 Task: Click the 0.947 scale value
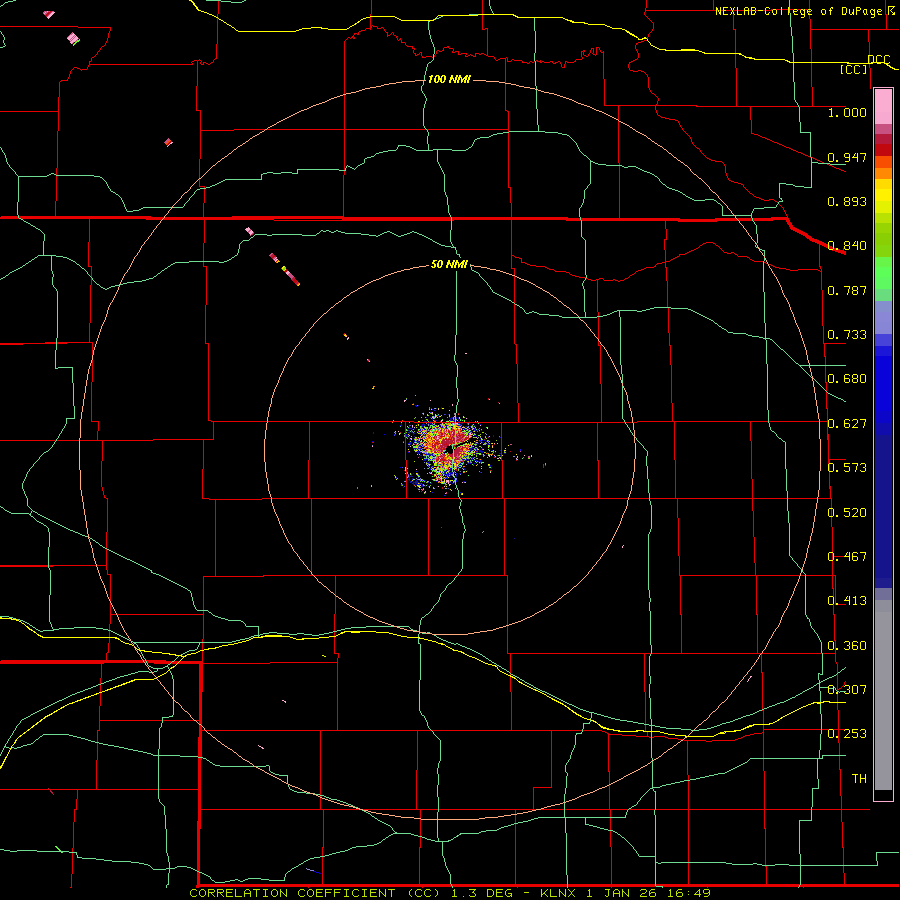point(847,157)
